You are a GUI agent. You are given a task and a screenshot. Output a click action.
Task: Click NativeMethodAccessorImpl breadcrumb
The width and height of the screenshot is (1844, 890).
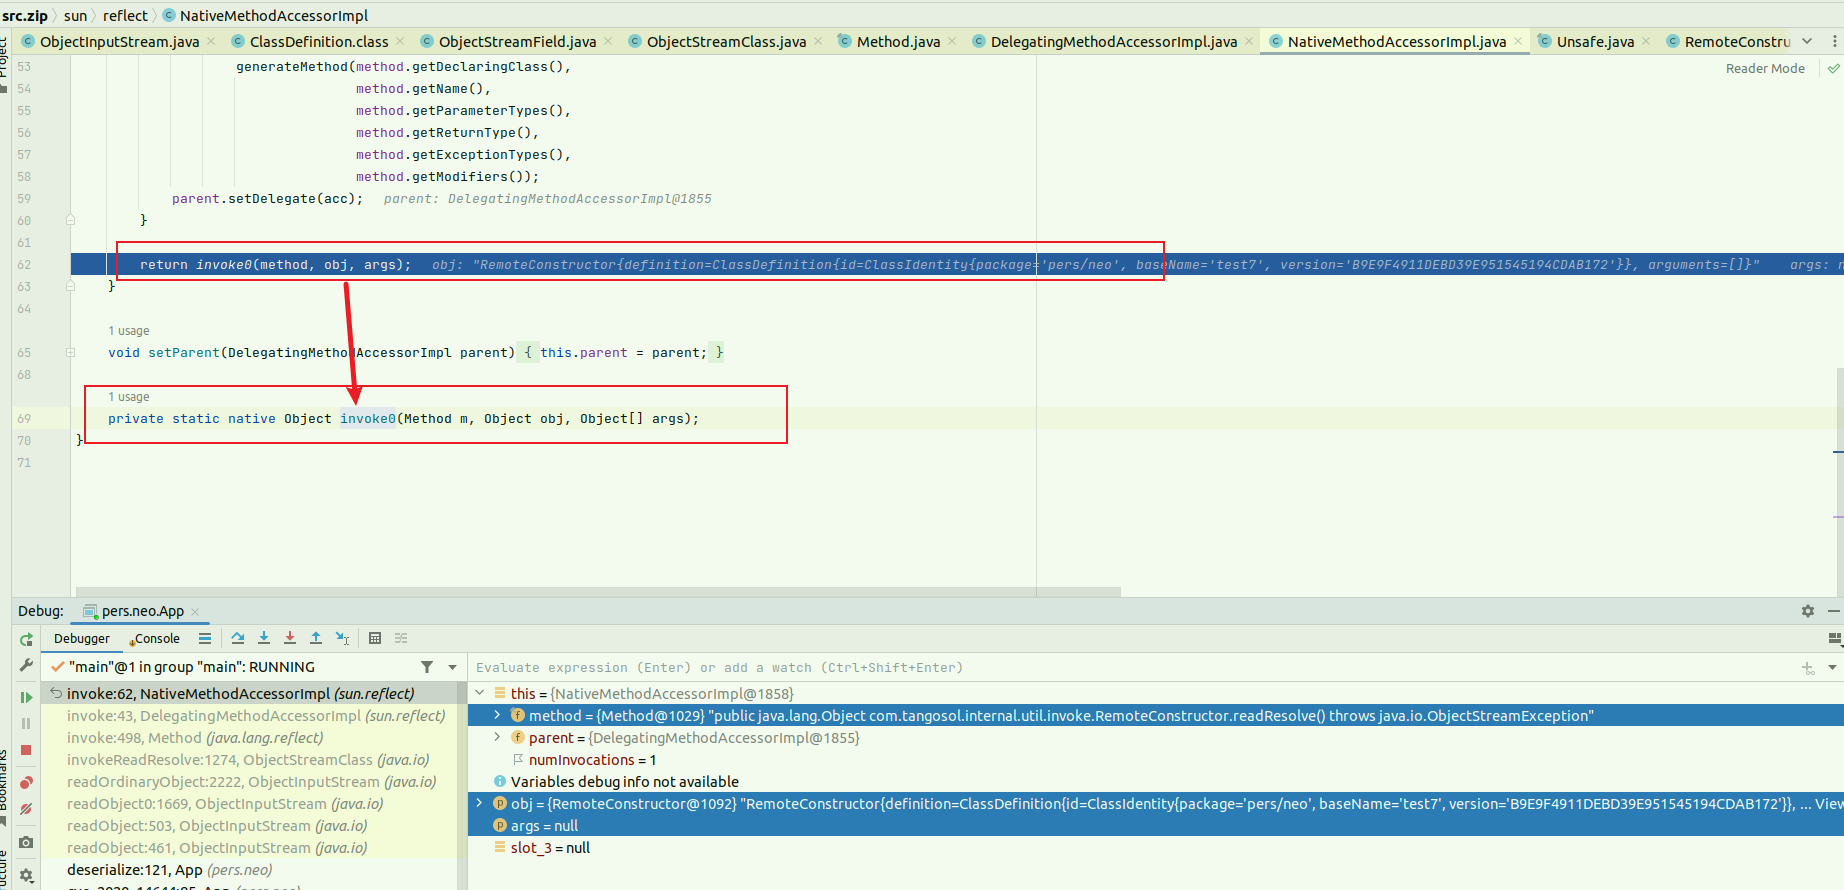(265, 16)
